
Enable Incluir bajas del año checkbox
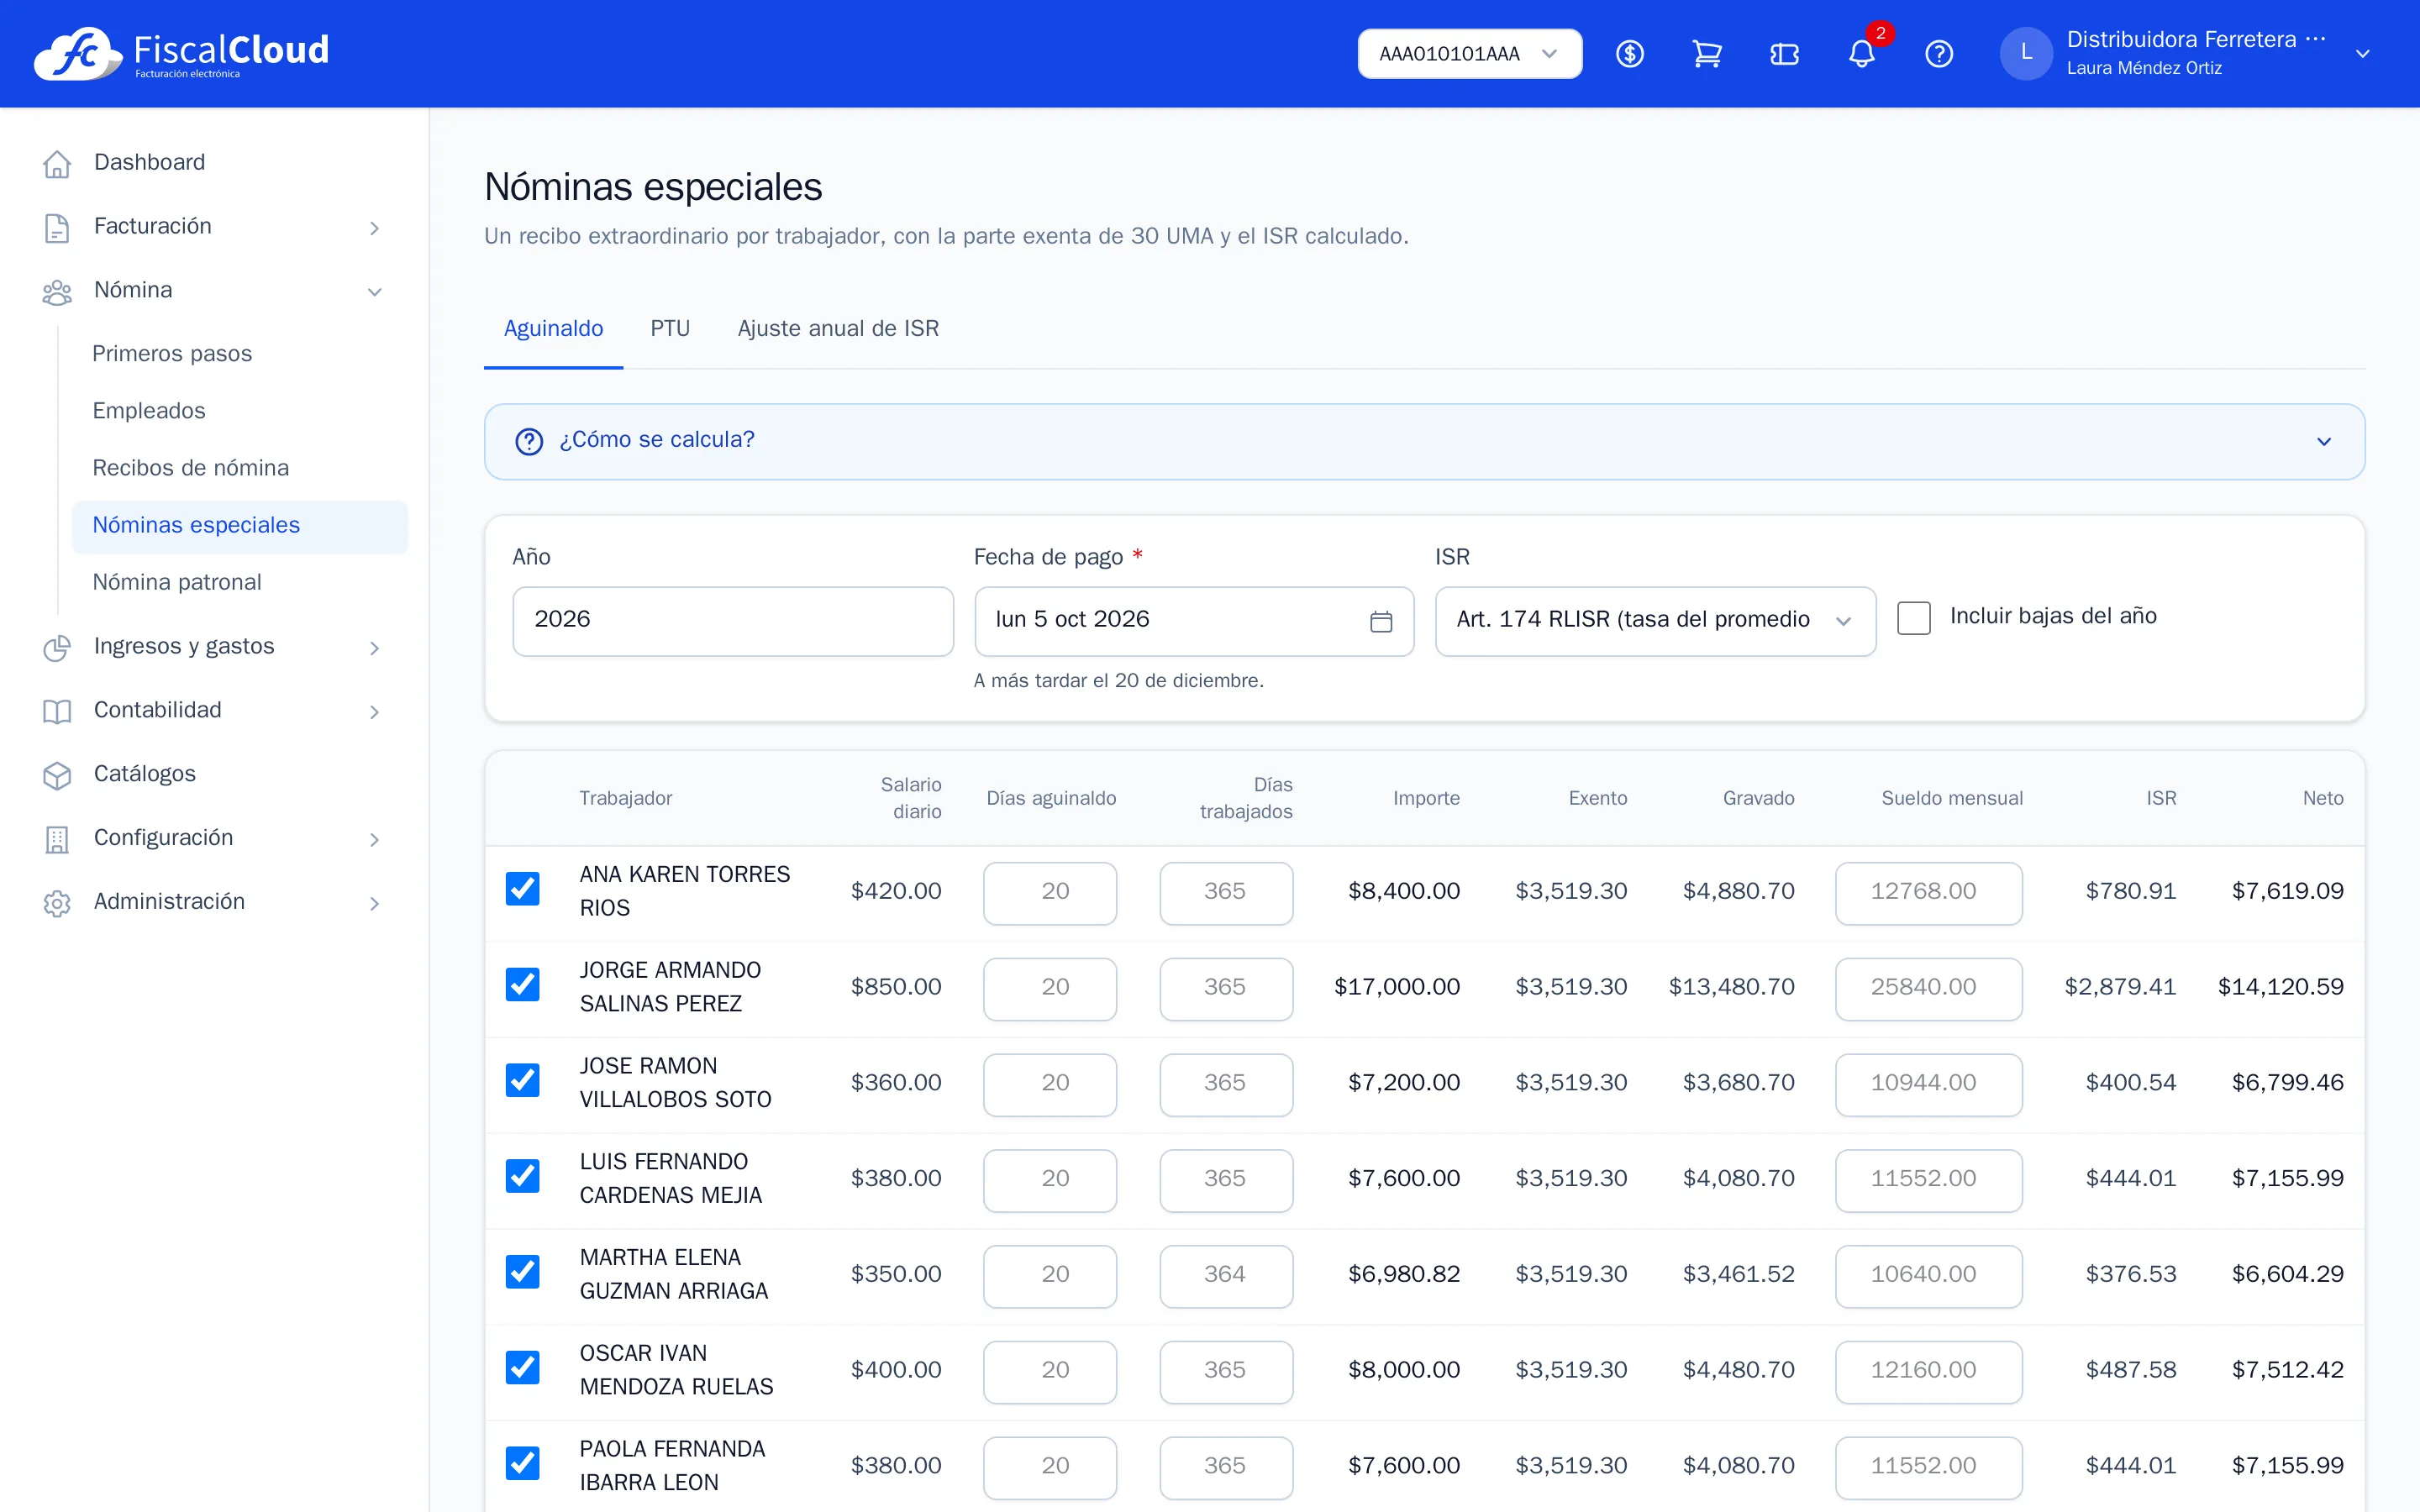click(x=1913, y=617)
